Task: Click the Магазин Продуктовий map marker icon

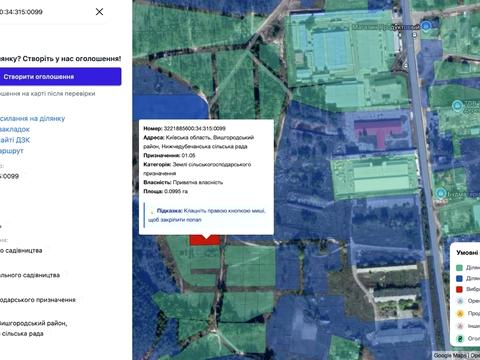Action: (426, 26)
